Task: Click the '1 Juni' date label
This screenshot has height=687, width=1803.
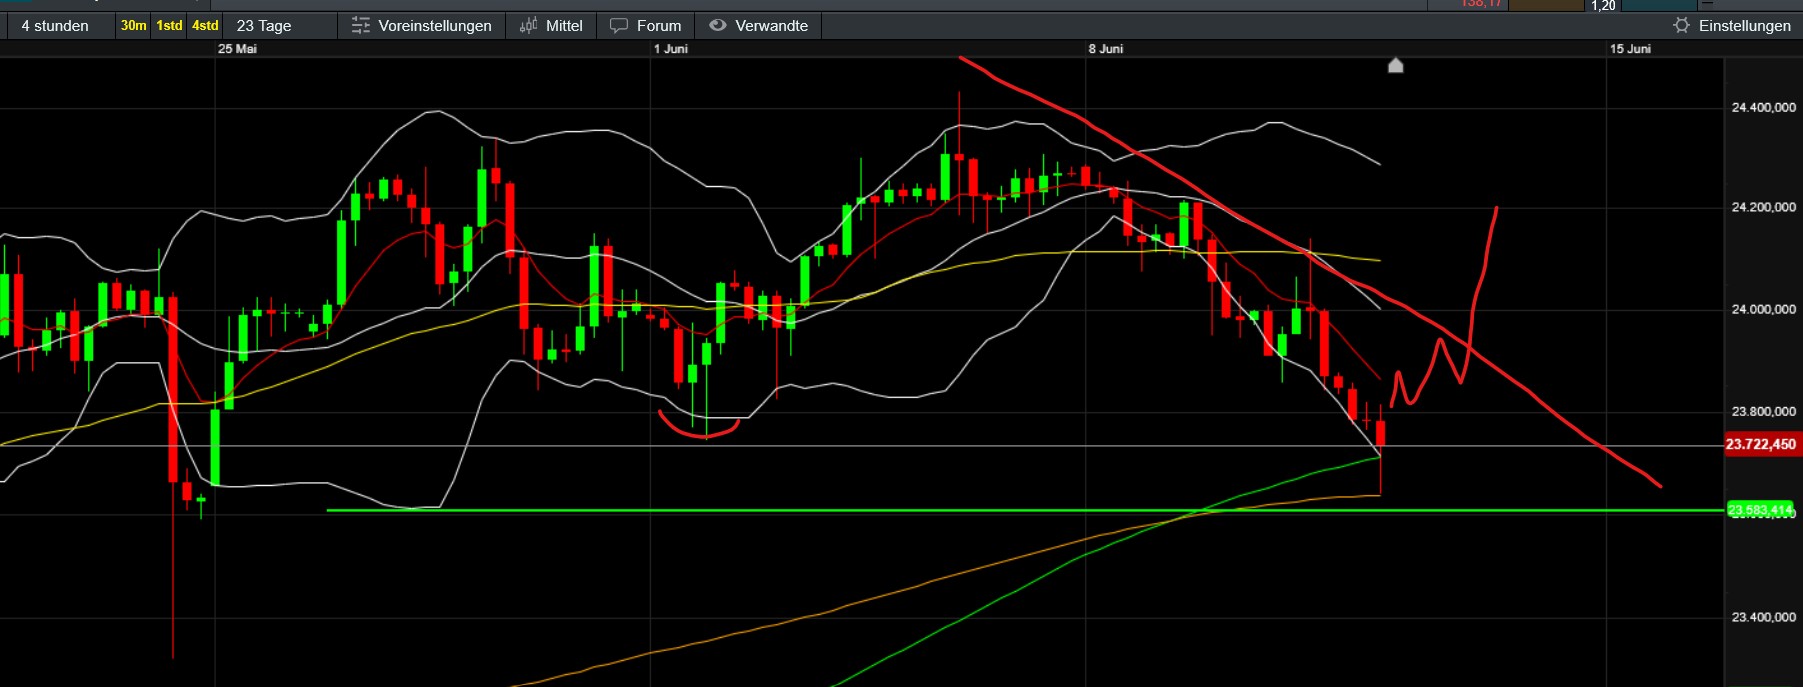Action: [671, 49]
